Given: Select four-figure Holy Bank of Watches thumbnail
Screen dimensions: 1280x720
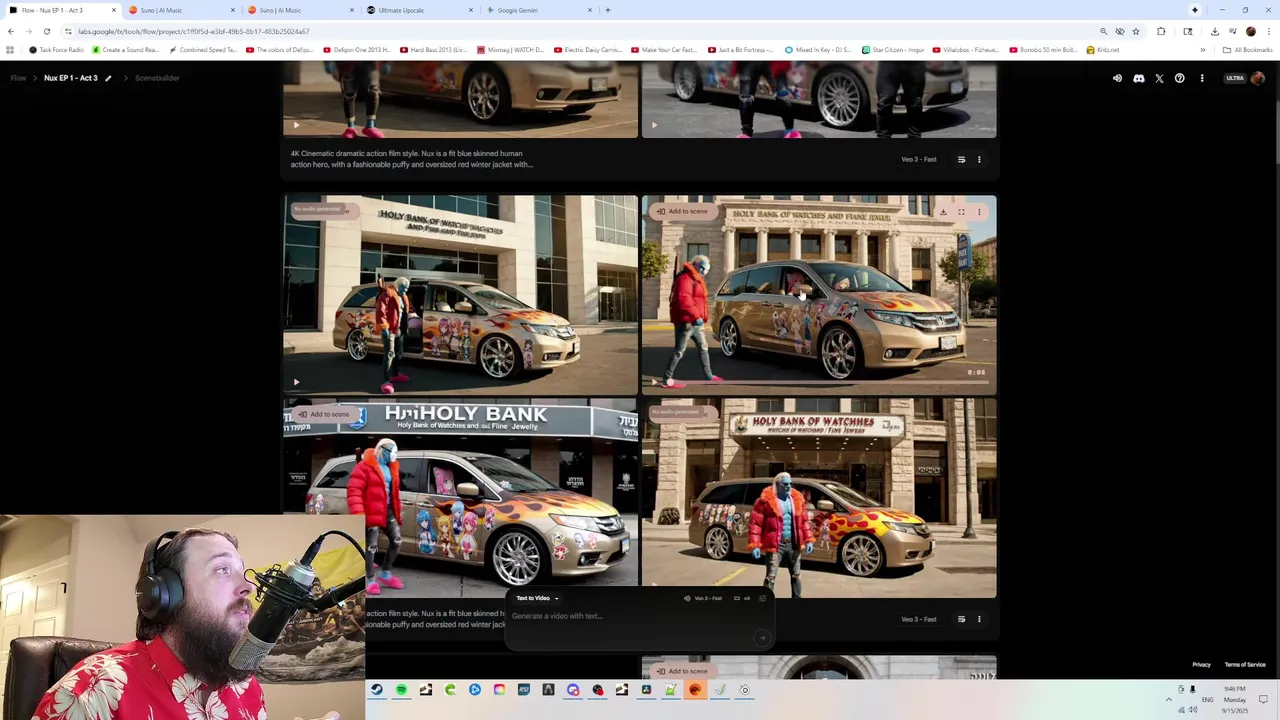Looking at the screenshot, I should coord(818,498).
